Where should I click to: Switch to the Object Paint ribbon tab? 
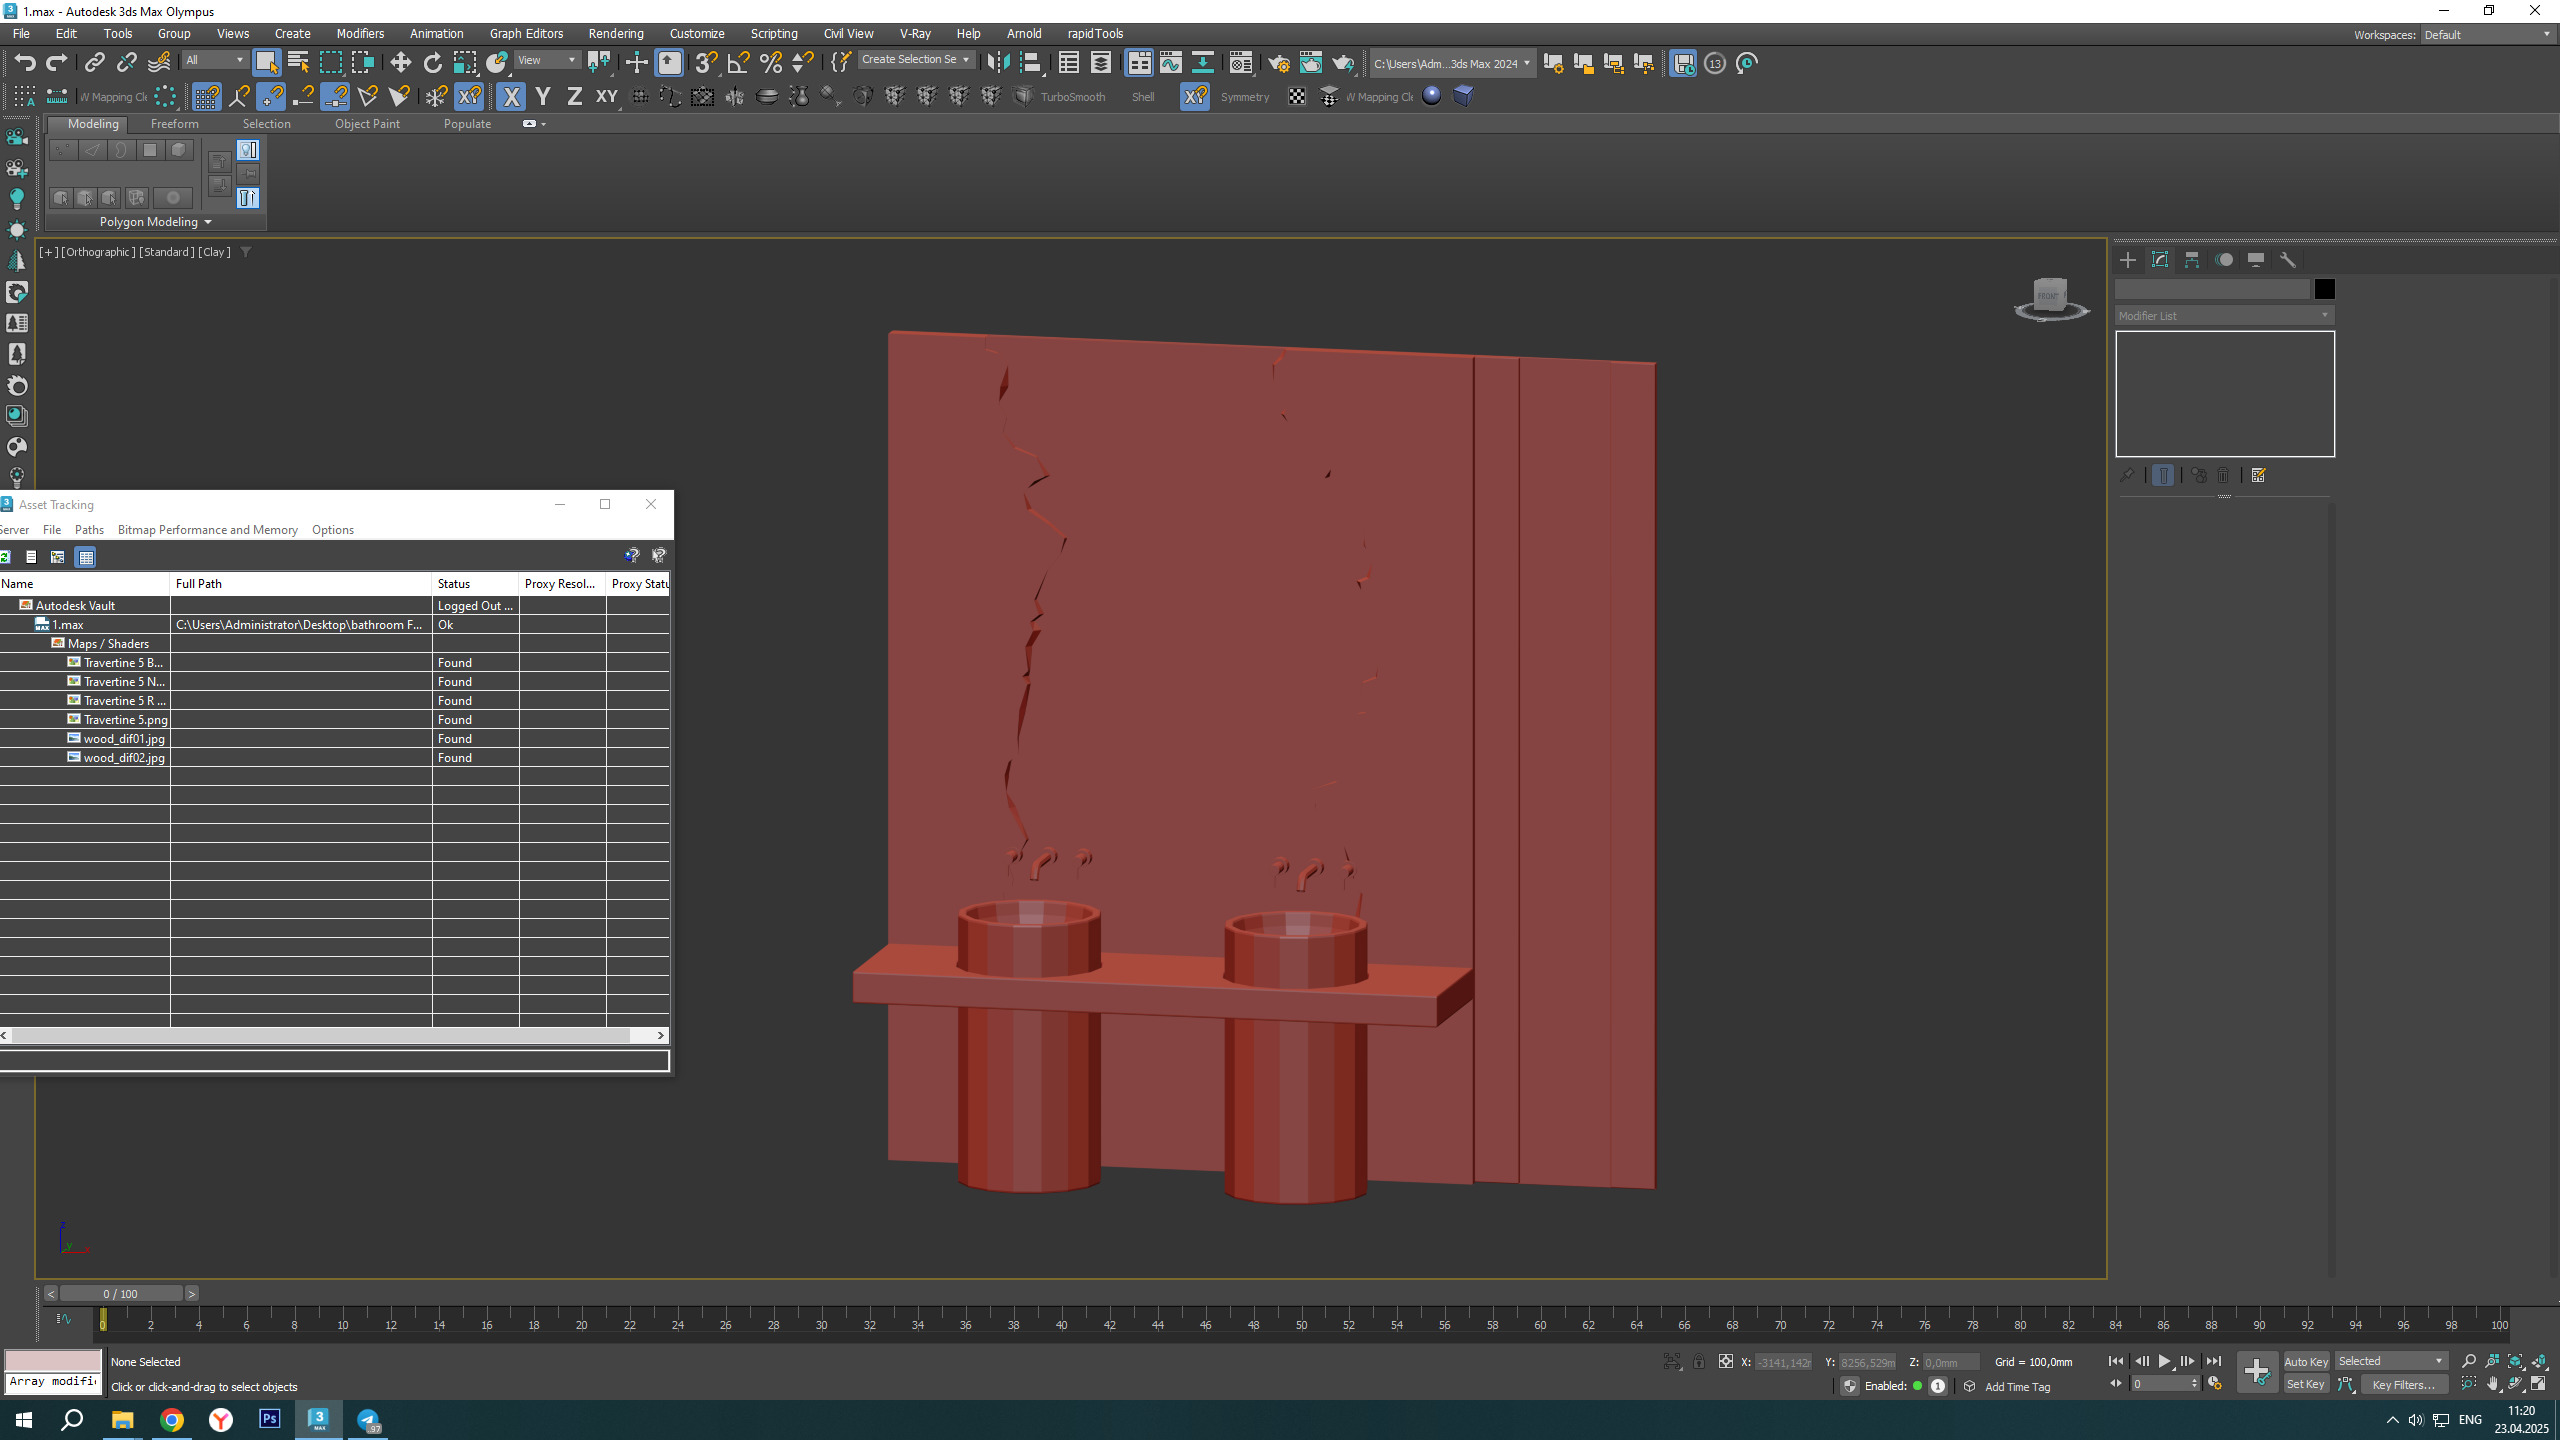367,124
